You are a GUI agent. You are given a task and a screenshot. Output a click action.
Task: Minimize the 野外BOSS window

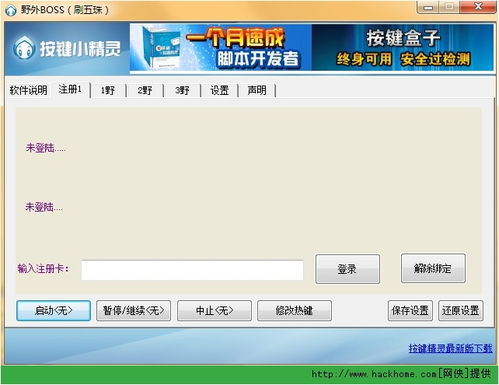tap(429, 7)
